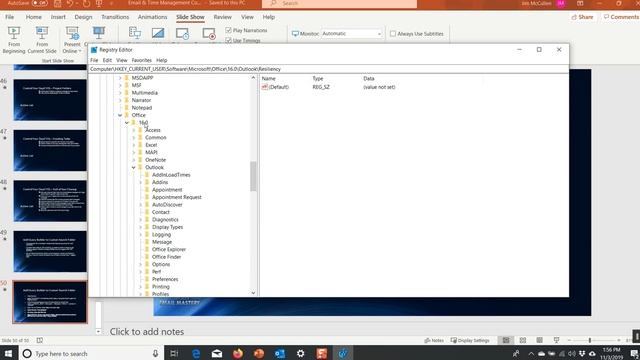Switch to Outlook on the taskbar
640x360 pixels.
click(280, 353)
